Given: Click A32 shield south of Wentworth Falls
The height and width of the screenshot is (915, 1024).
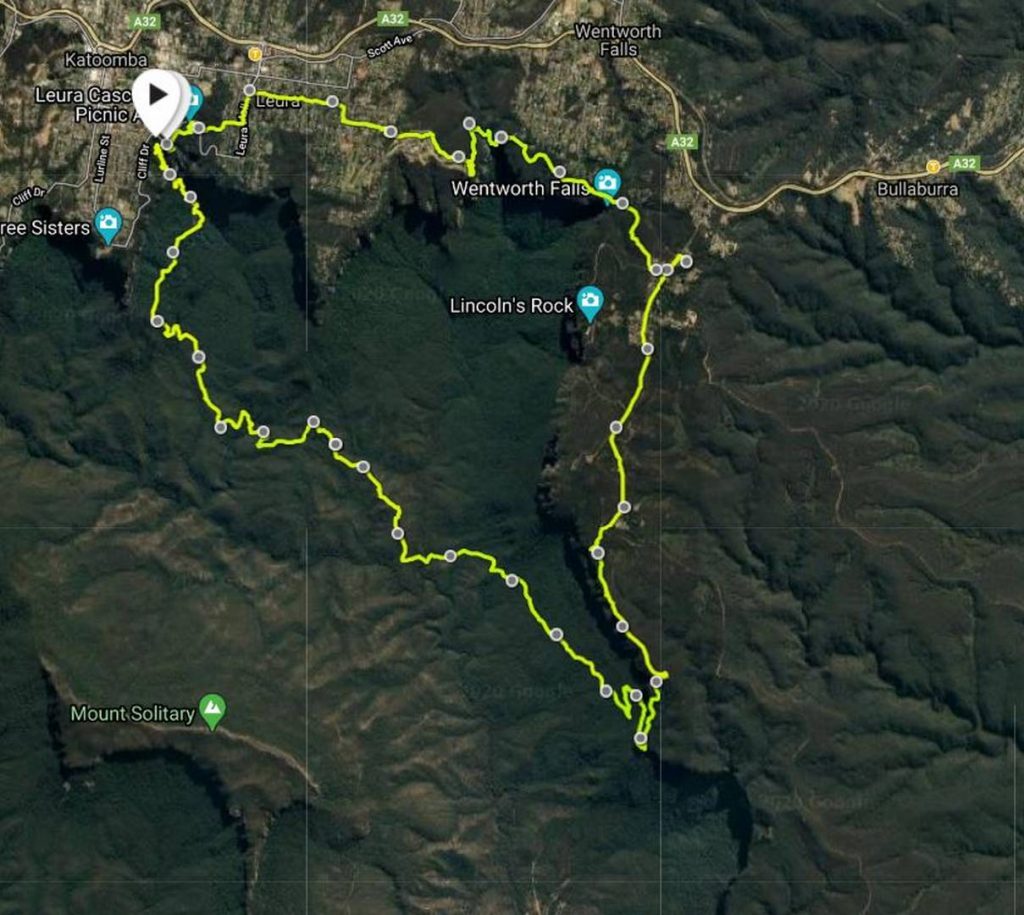Looking at the screenshot, I should pos(682,142).
